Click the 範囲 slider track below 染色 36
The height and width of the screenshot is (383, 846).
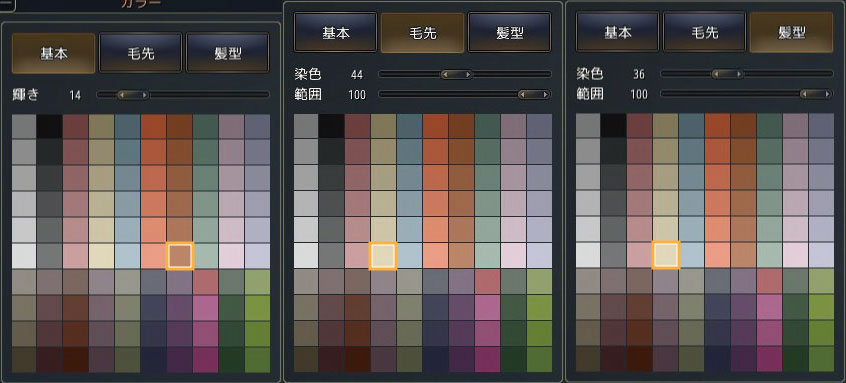pyautogui.click(x=747, y=94)
